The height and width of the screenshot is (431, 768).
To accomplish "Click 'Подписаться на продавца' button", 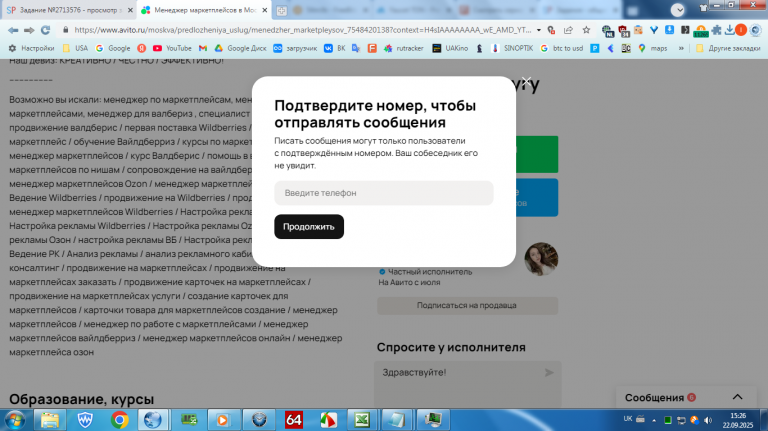I will click(467, 306).
